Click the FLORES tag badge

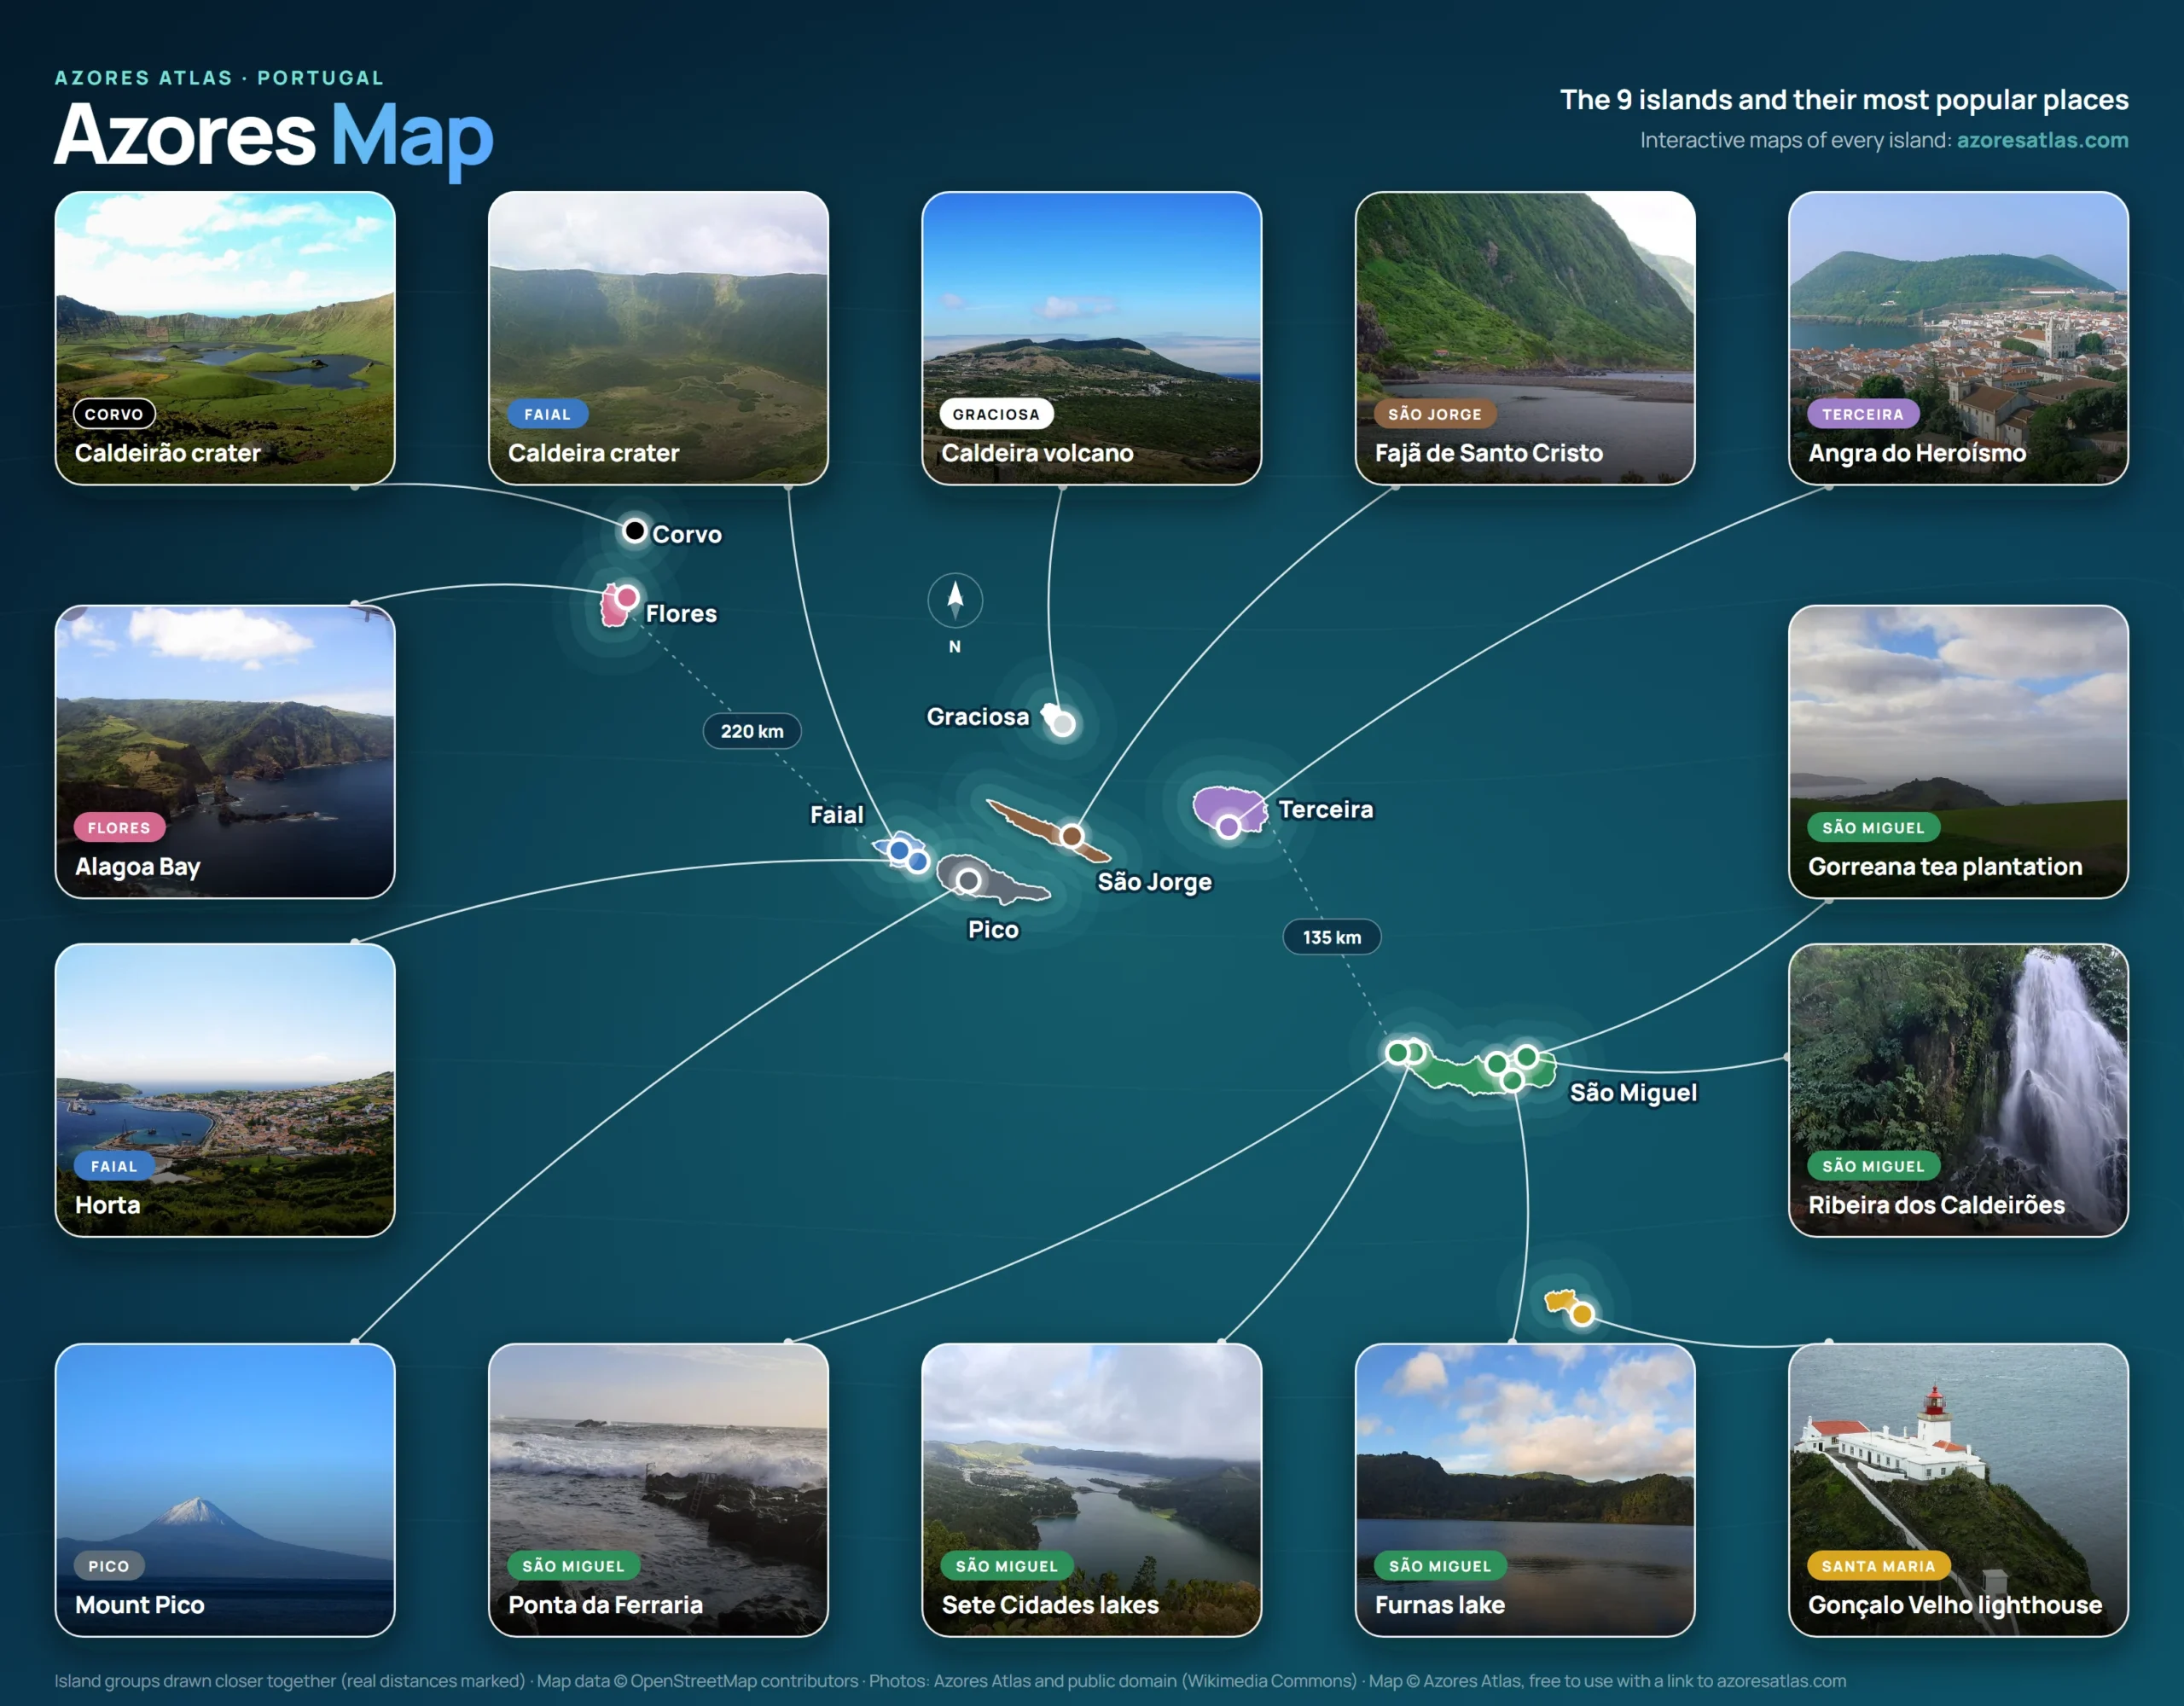click(x=119, y=827)
